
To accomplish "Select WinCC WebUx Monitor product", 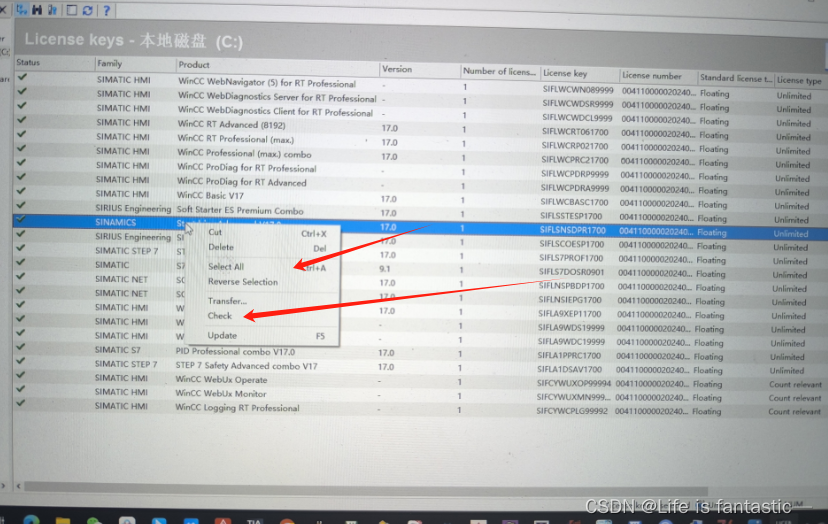I will point(221,394).
